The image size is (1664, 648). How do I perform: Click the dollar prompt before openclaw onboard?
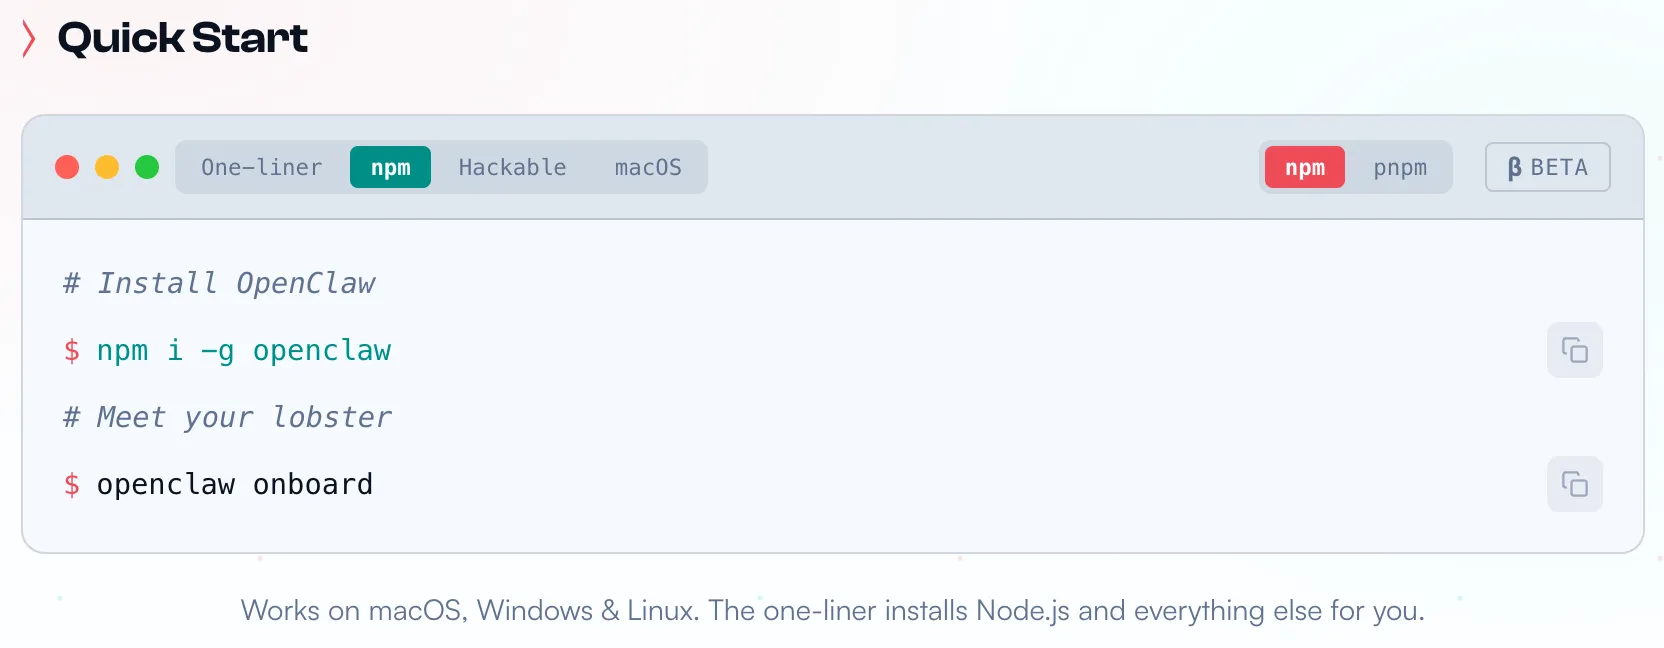pyautogui.click(x=71, y=485)
